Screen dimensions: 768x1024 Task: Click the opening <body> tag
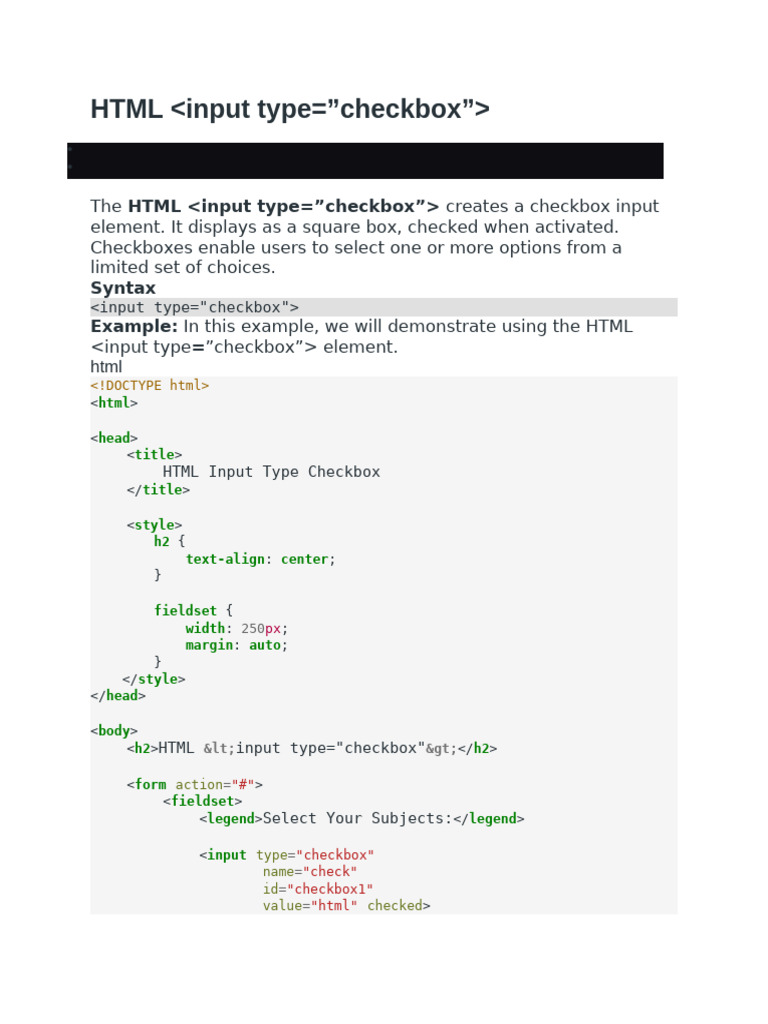point(114,731)
